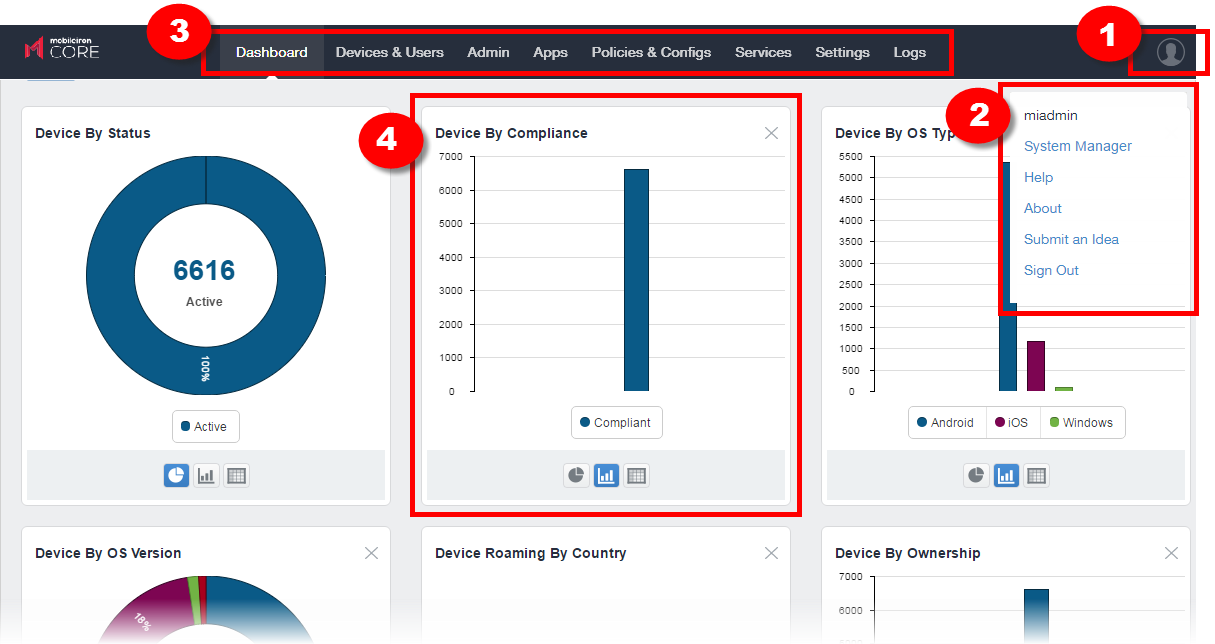
Task: Click the miadmin username in dropdown
Action: [x=1051, y=116]
